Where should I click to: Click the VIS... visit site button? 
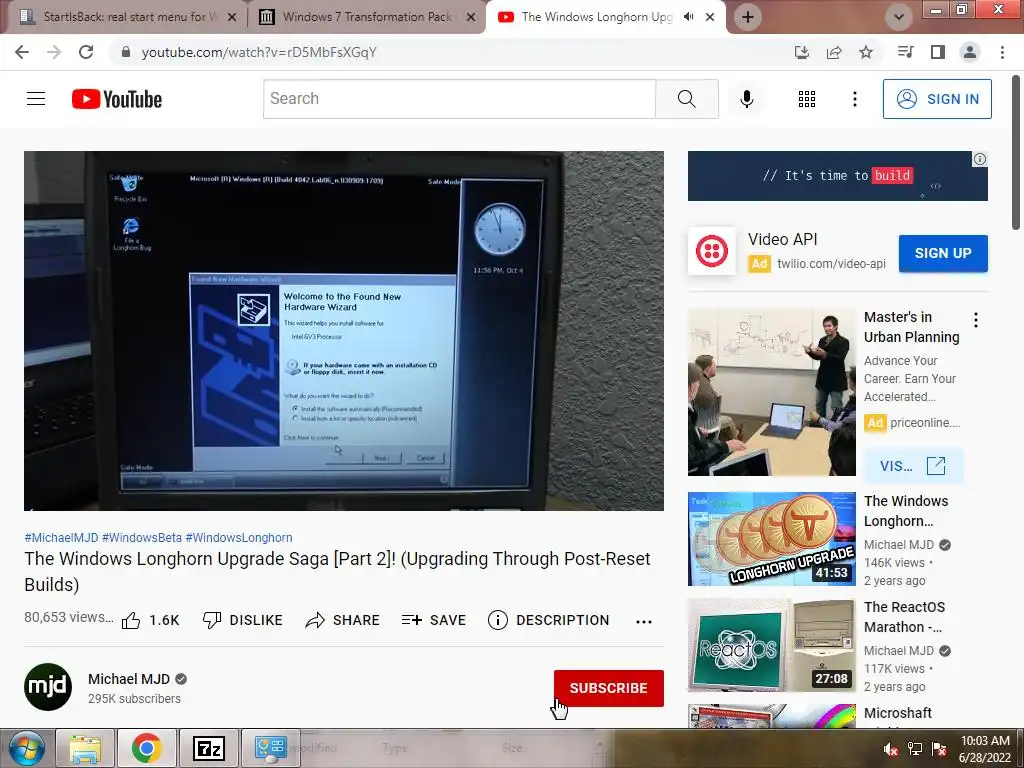coord(913,466)
